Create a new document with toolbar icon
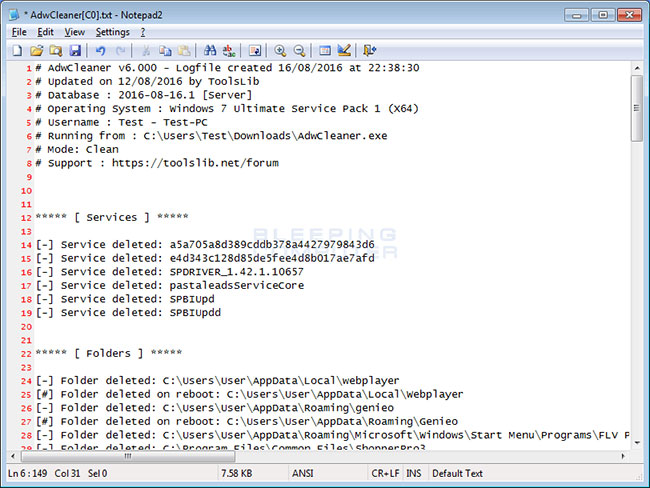The height and width of the screenshot is (488, 650). [x=17, y=51]
